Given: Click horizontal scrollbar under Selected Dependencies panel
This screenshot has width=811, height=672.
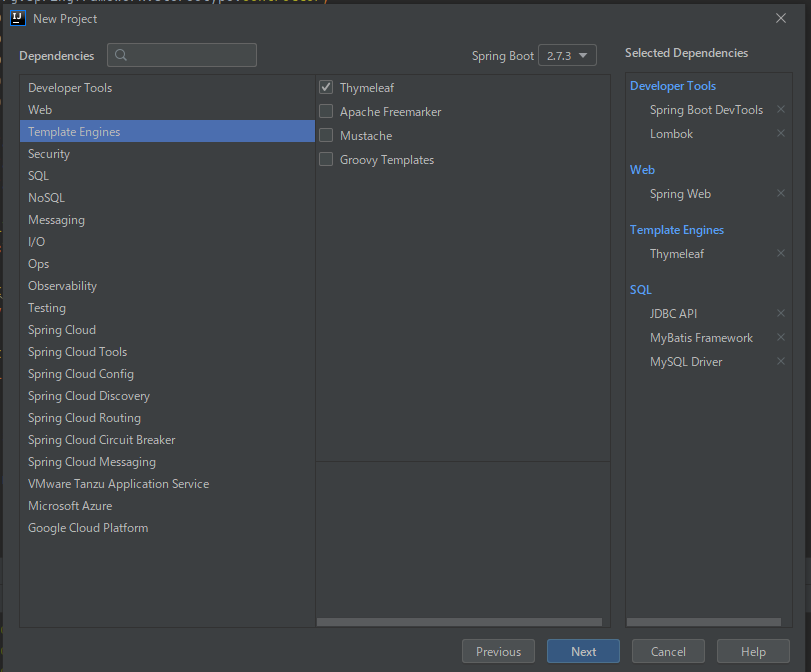Looking at the screenshot, I should (703, 622).
